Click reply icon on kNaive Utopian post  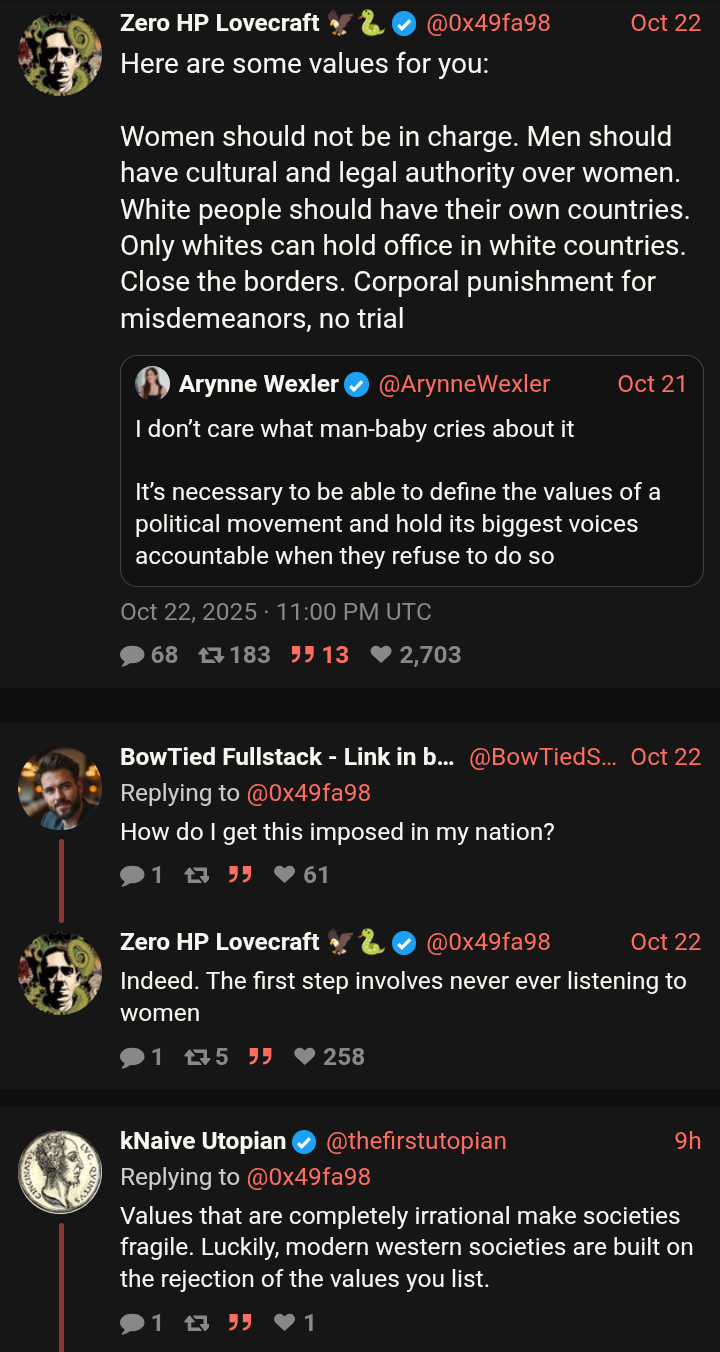pos(132,1323)
